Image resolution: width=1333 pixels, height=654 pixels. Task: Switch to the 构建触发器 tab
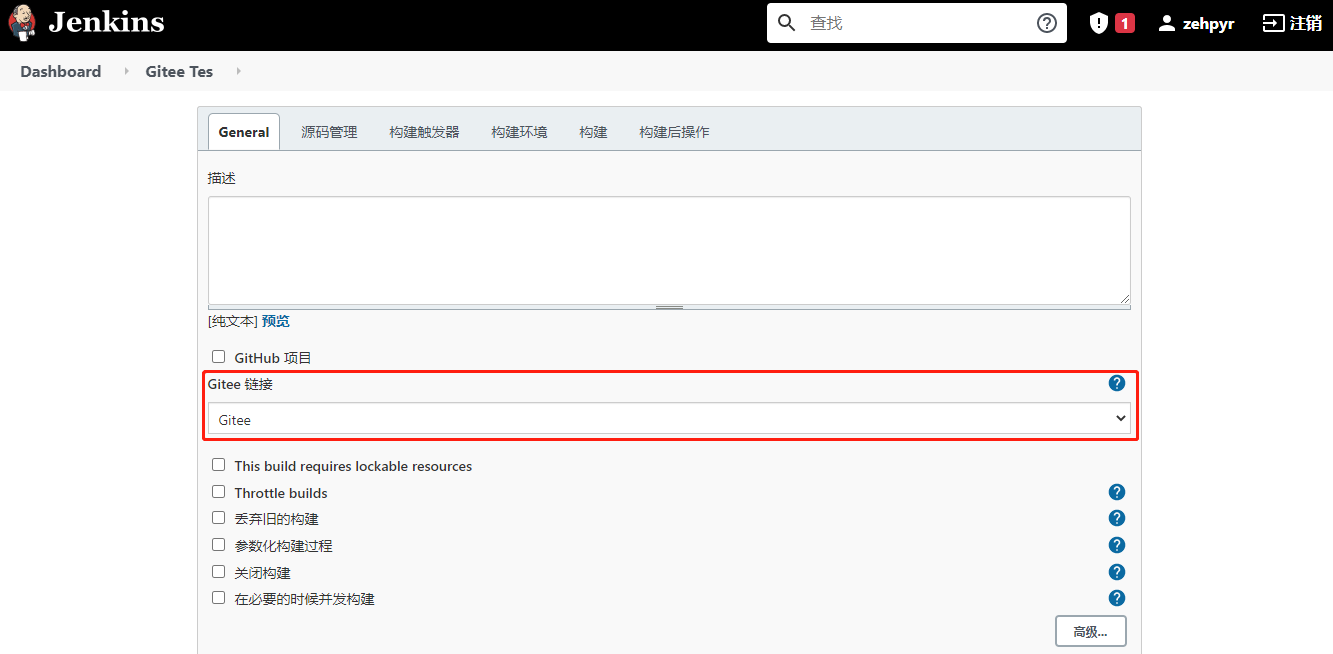[x=424, y=131]
